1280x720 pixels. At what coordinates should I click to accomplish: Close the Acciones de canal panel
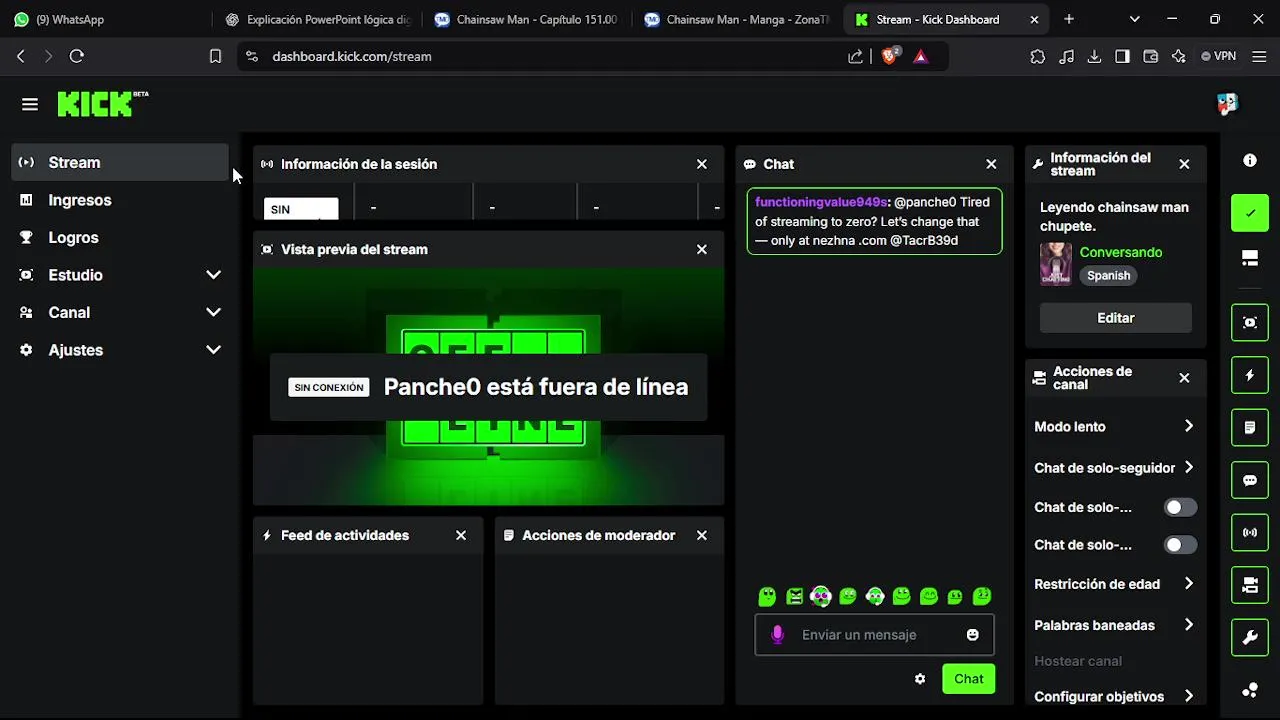coord(1184,378)
